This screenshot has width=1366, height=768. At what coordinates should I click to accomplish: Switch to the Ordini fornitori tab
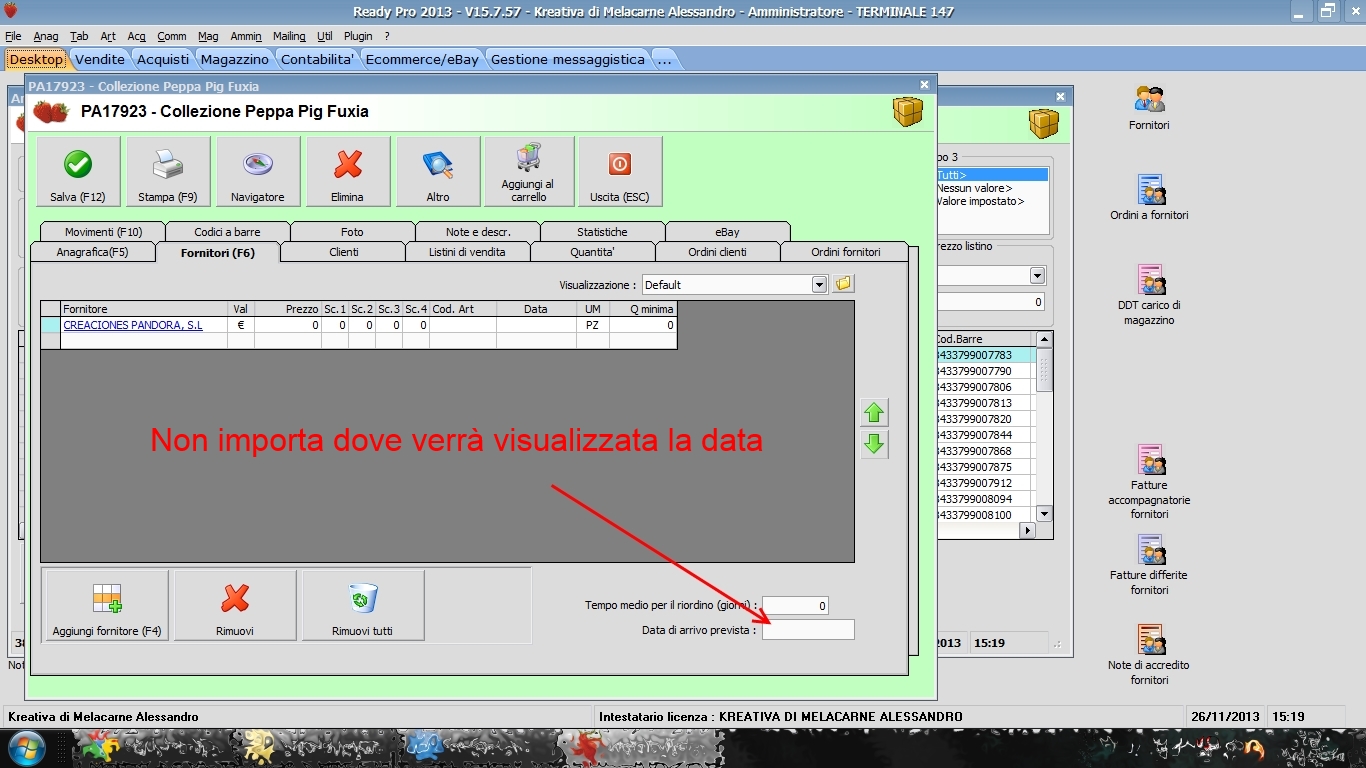(x=846, y=252)
